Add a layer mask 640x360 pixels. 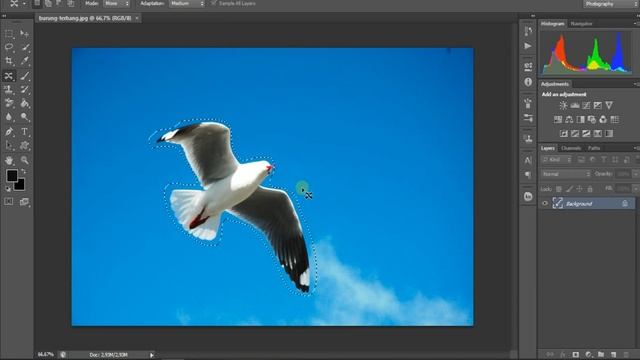coord(575,355)
